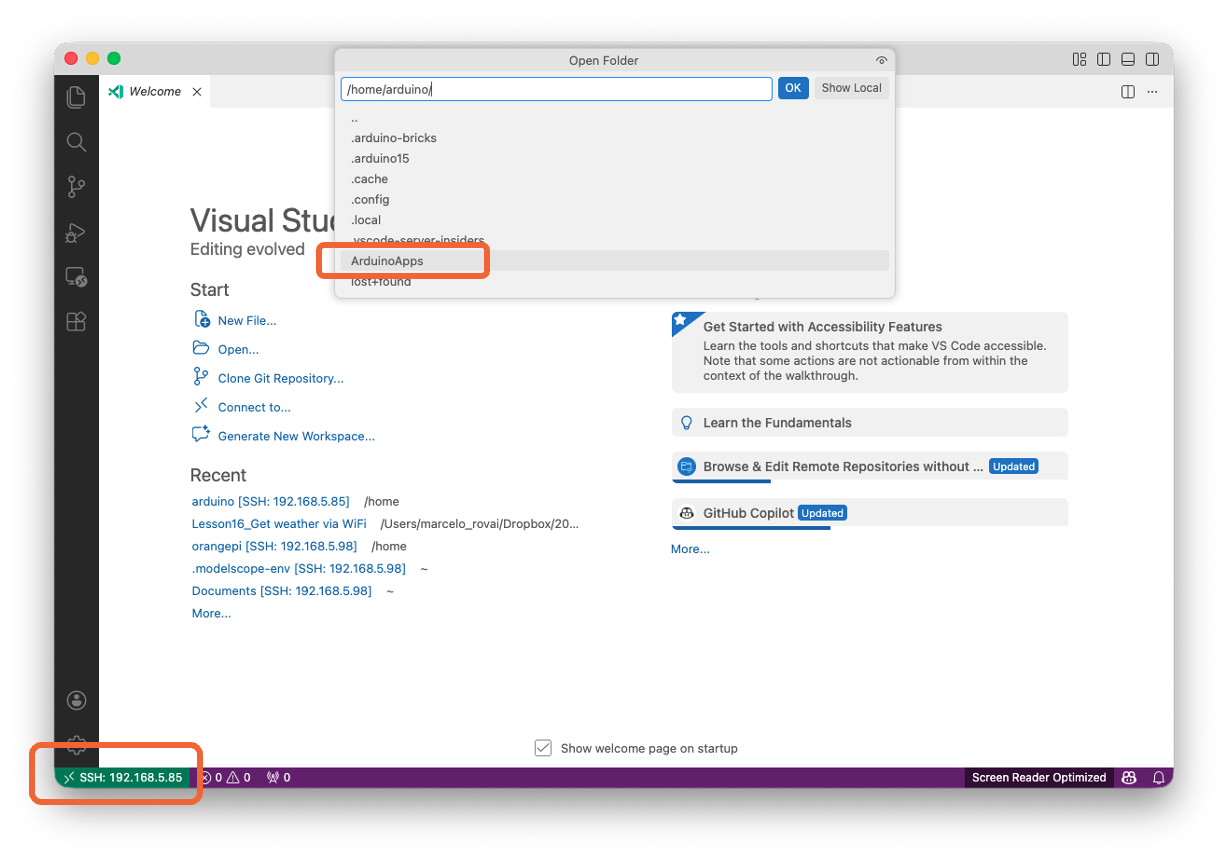The width and height of the screenshot is (1221, 850).
Task: Open the GitHub Copilot walkthrough
Action: click(x=870, y=513)
